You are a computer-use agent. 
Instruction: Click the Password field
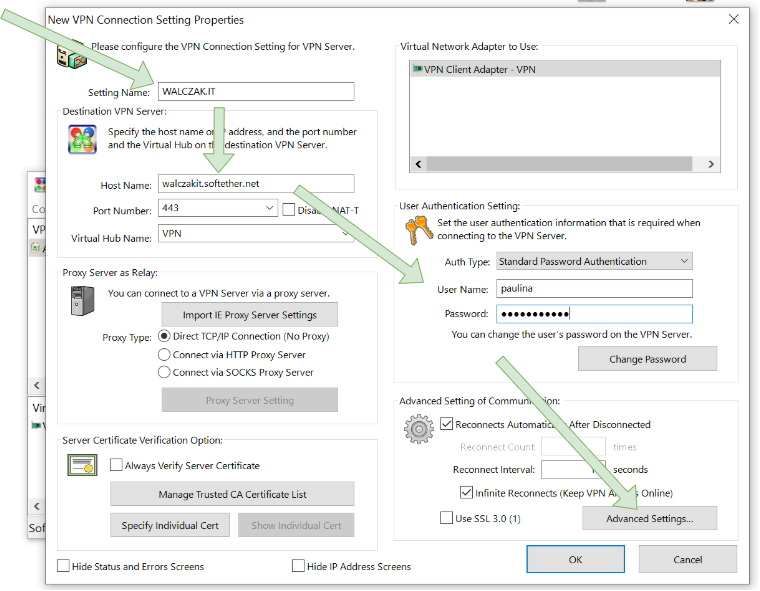pos(594,314)
